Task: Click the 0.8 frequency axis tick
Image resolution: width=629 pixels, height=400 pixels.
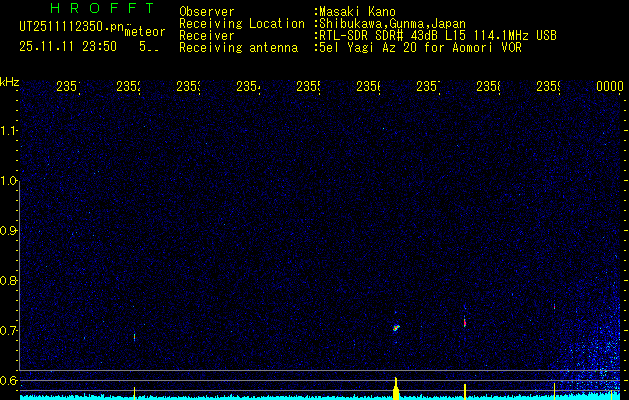Action: click(x=9, y=281)
